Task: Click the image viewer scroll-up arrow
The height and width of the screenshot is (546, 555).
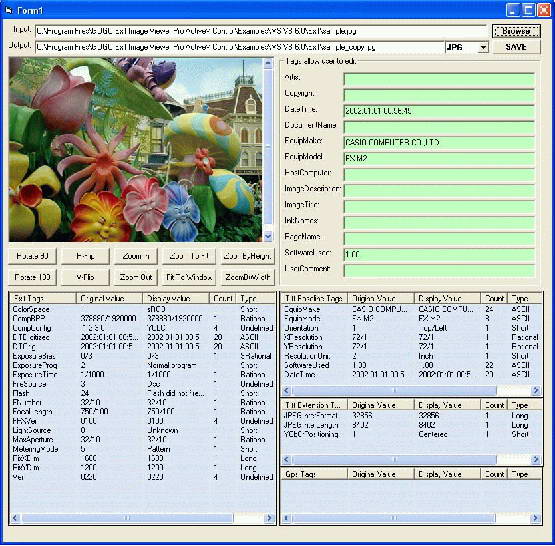Action: pos(268,63)
